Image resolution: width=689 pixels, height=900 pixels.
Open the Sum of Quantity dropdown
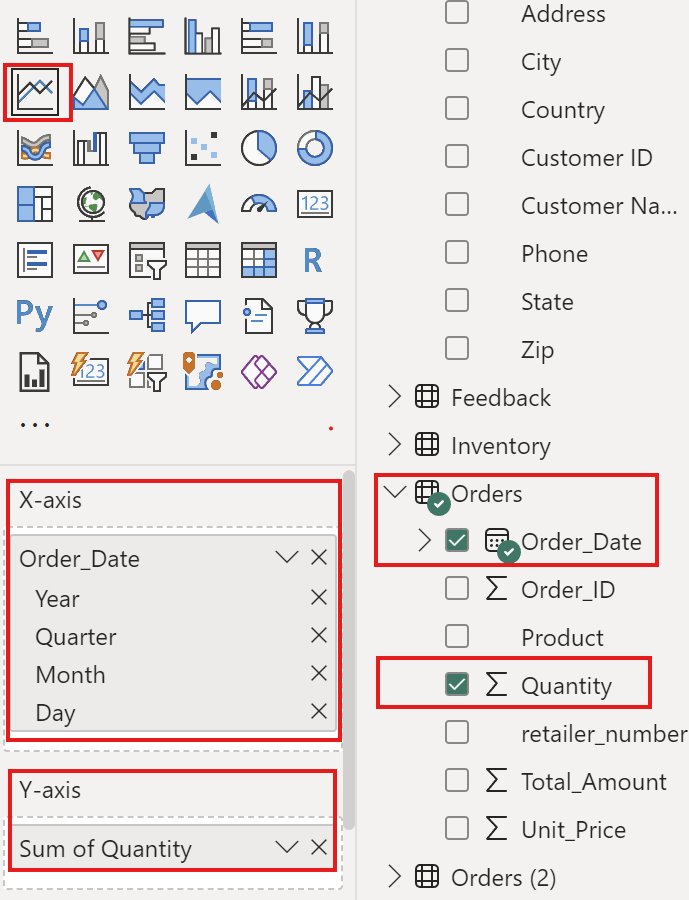287,848
